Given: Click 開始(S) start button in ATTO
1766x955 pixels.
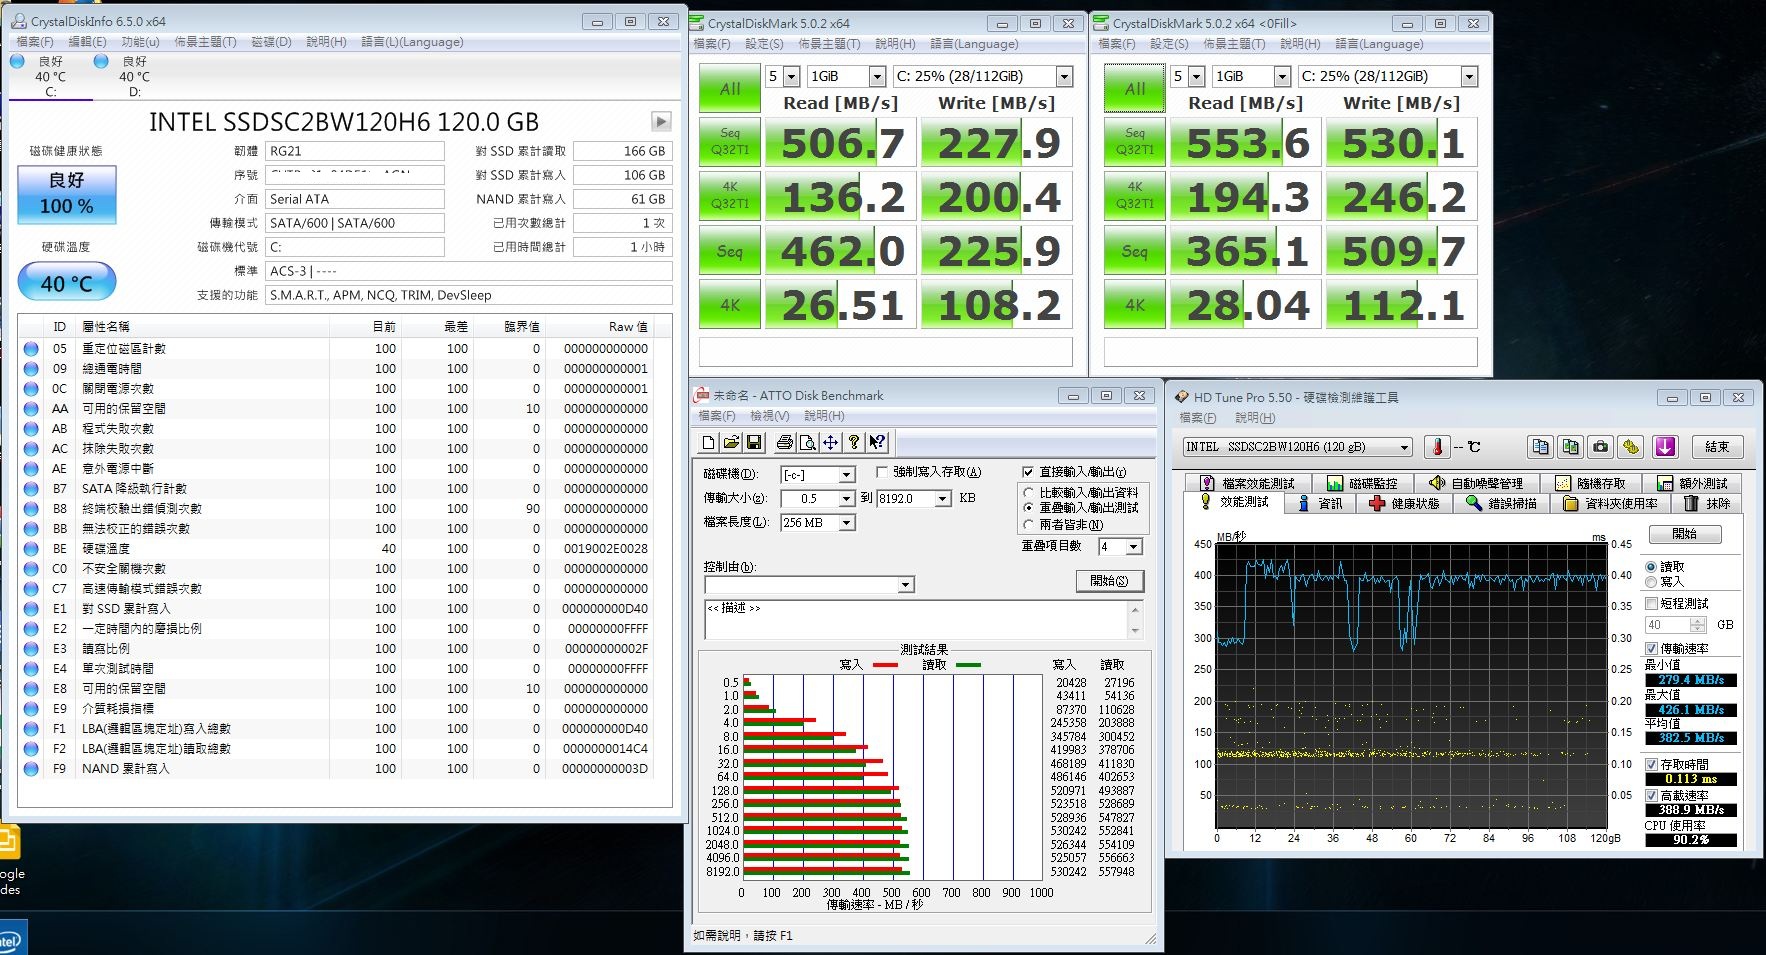Looking at the screenshot, I should pyautogui.click(x=1109, y=581).
